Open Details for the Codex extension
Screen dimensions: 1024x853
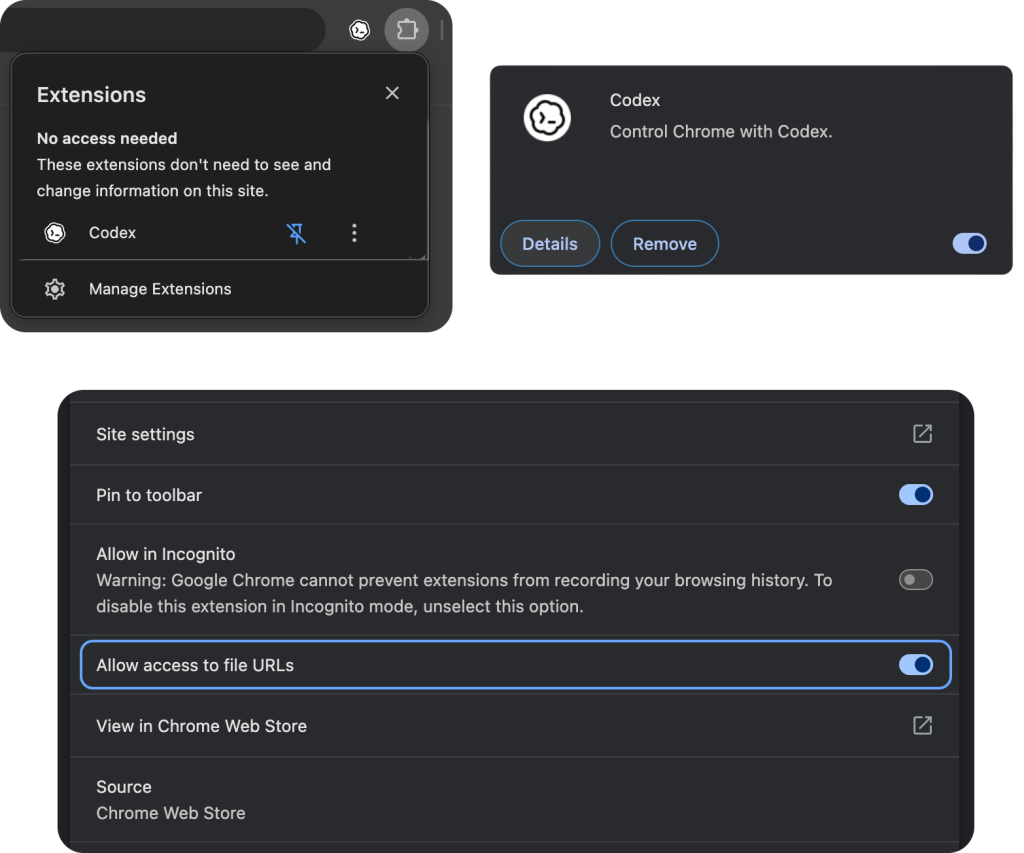550,244
